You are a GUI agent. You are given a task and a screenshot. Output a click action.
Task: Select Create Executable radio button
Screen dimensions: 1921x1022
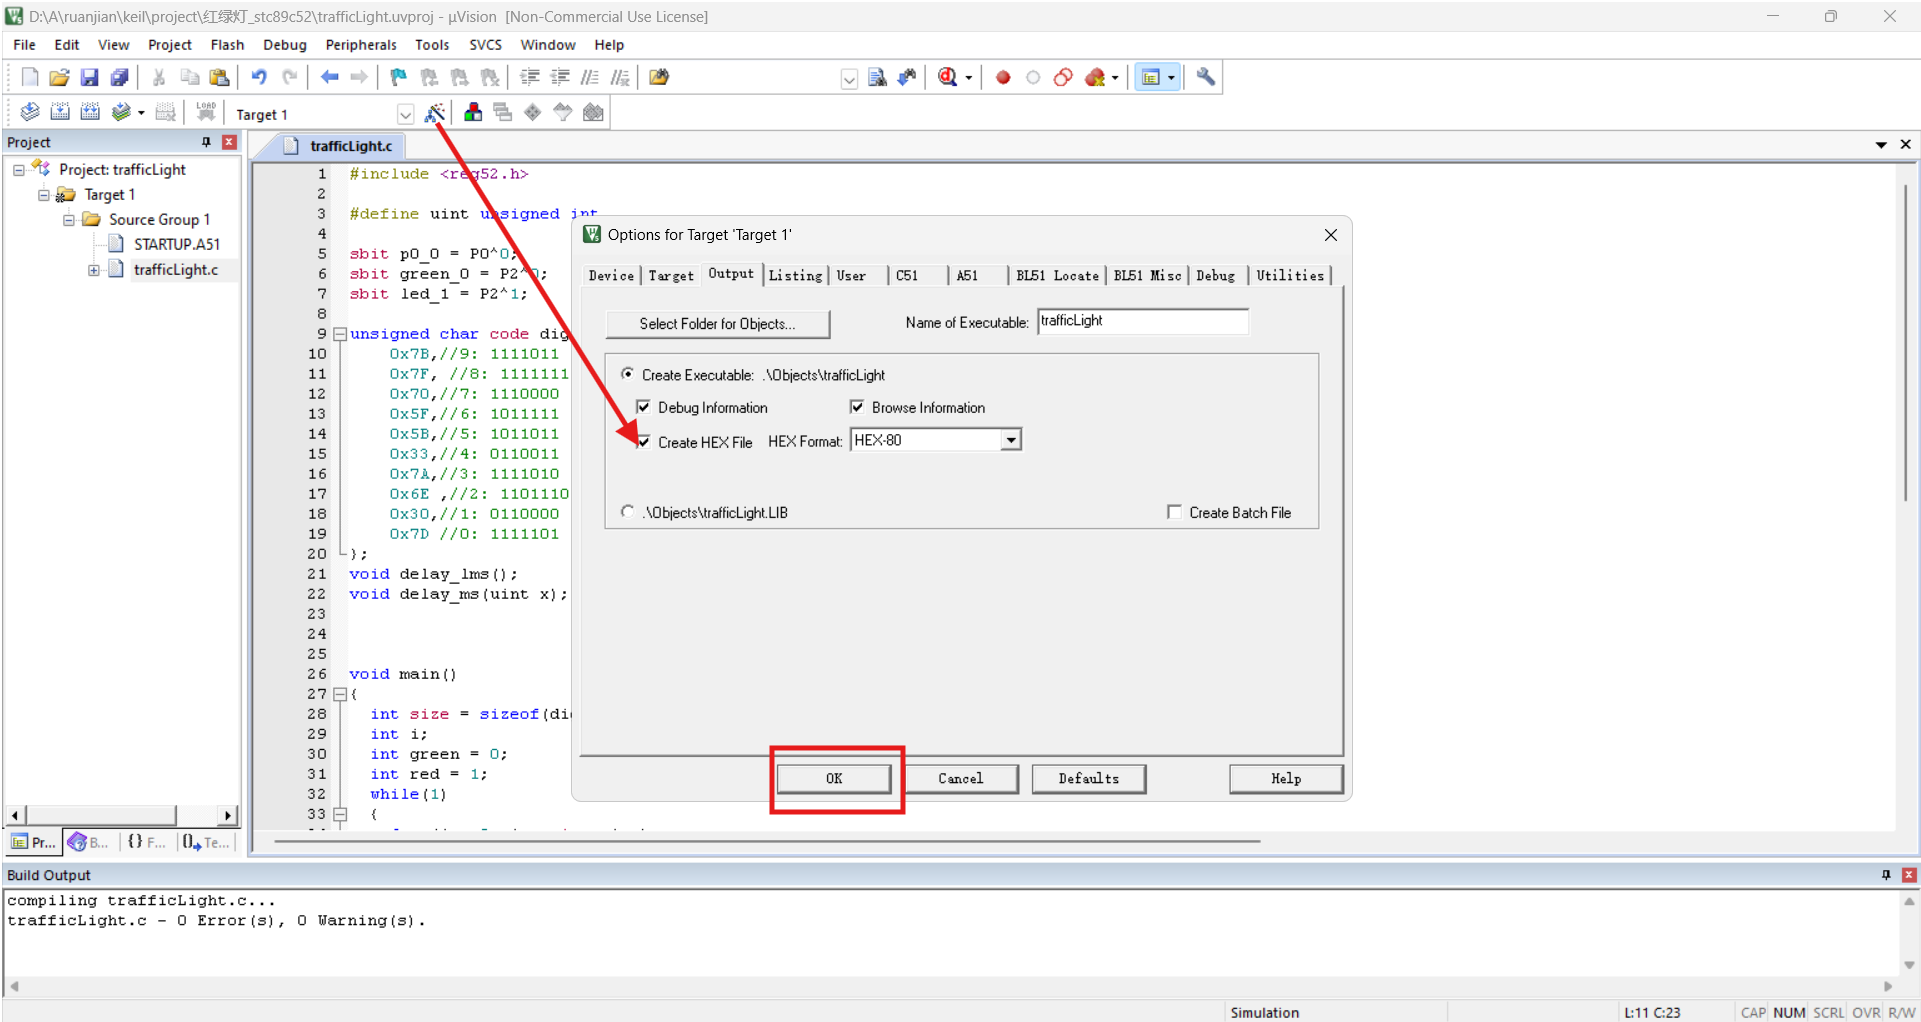[627, 374]
